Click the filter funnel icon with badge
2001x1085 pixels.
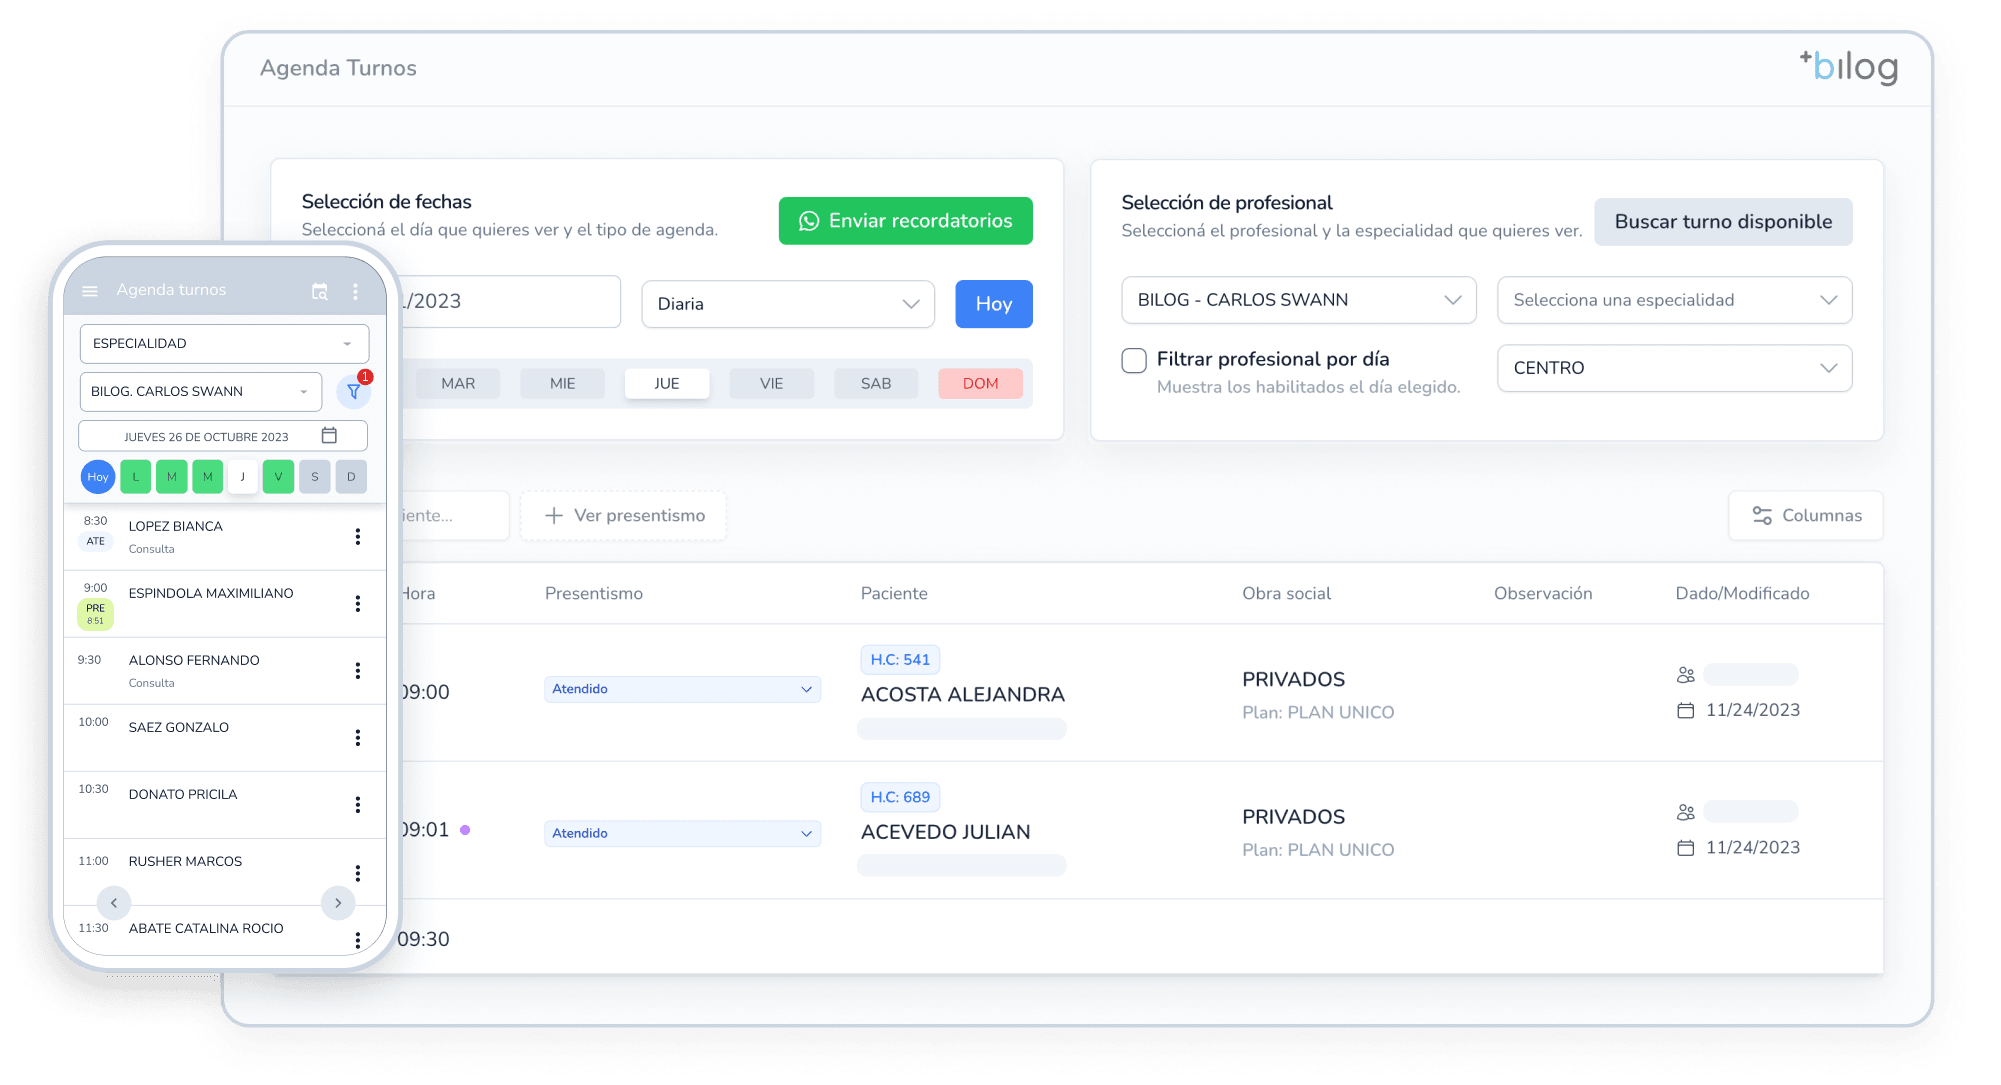[x=354, y=391]
